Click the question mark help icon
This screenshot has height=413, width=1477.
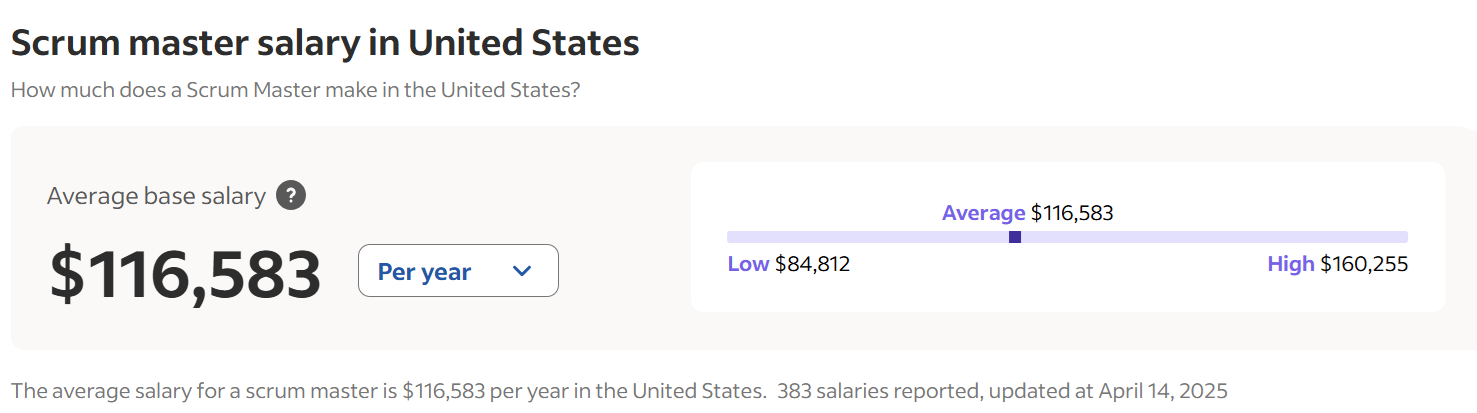tap(291, 196)
